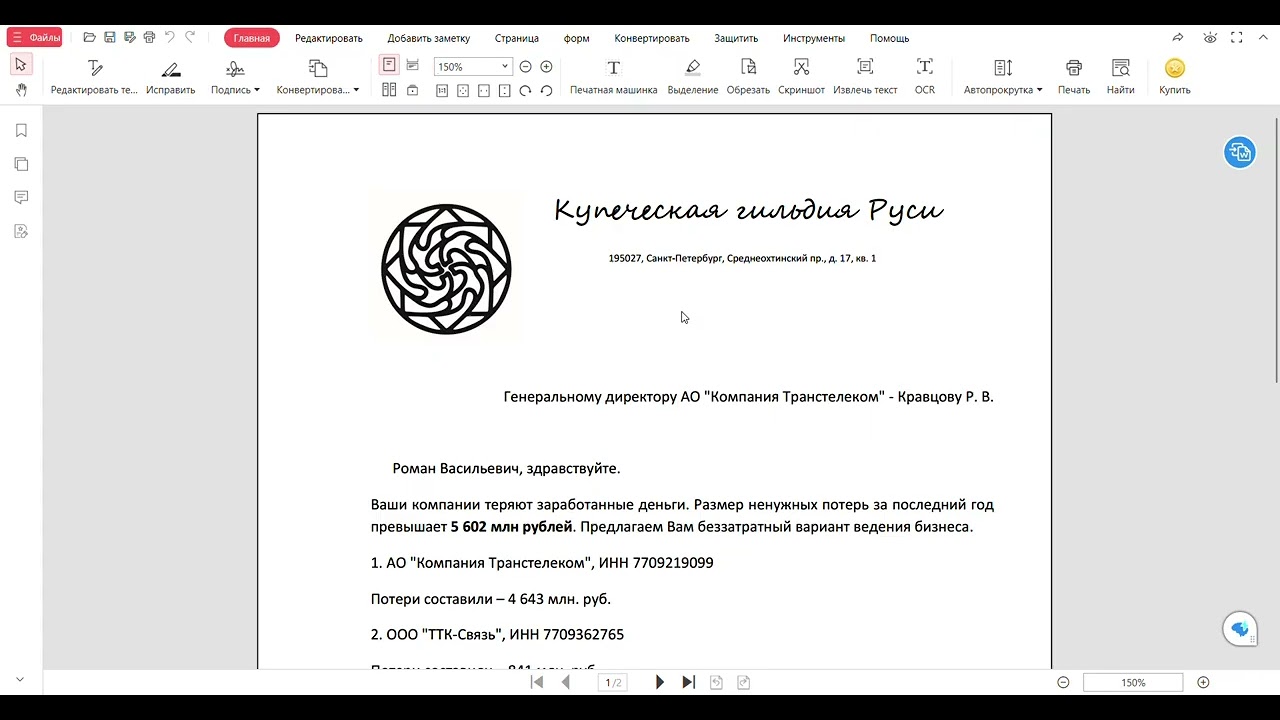Undo the last action
1280x720 pixels.
point(169,38)
